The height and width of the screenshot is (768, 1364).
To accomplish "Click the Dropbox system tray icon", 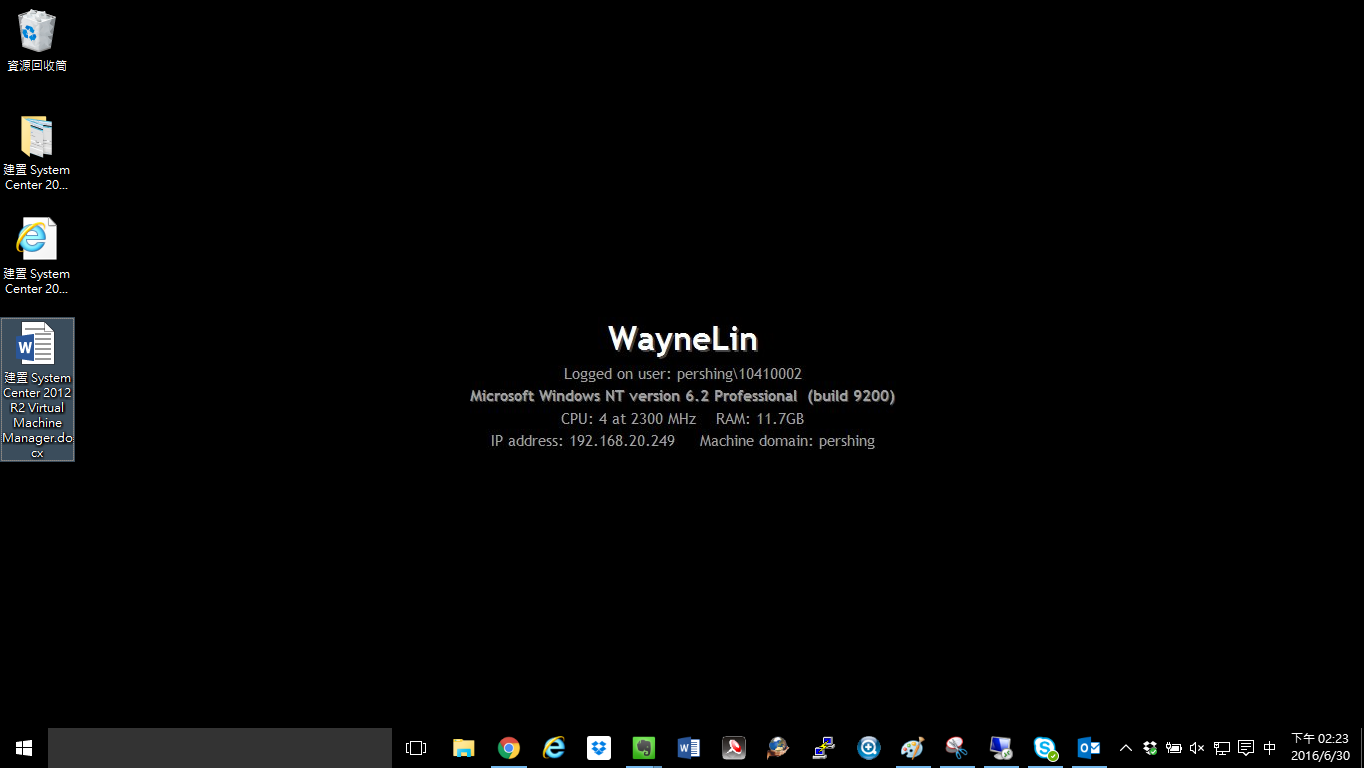I will pyautogui.click(x=1150, y=748).
